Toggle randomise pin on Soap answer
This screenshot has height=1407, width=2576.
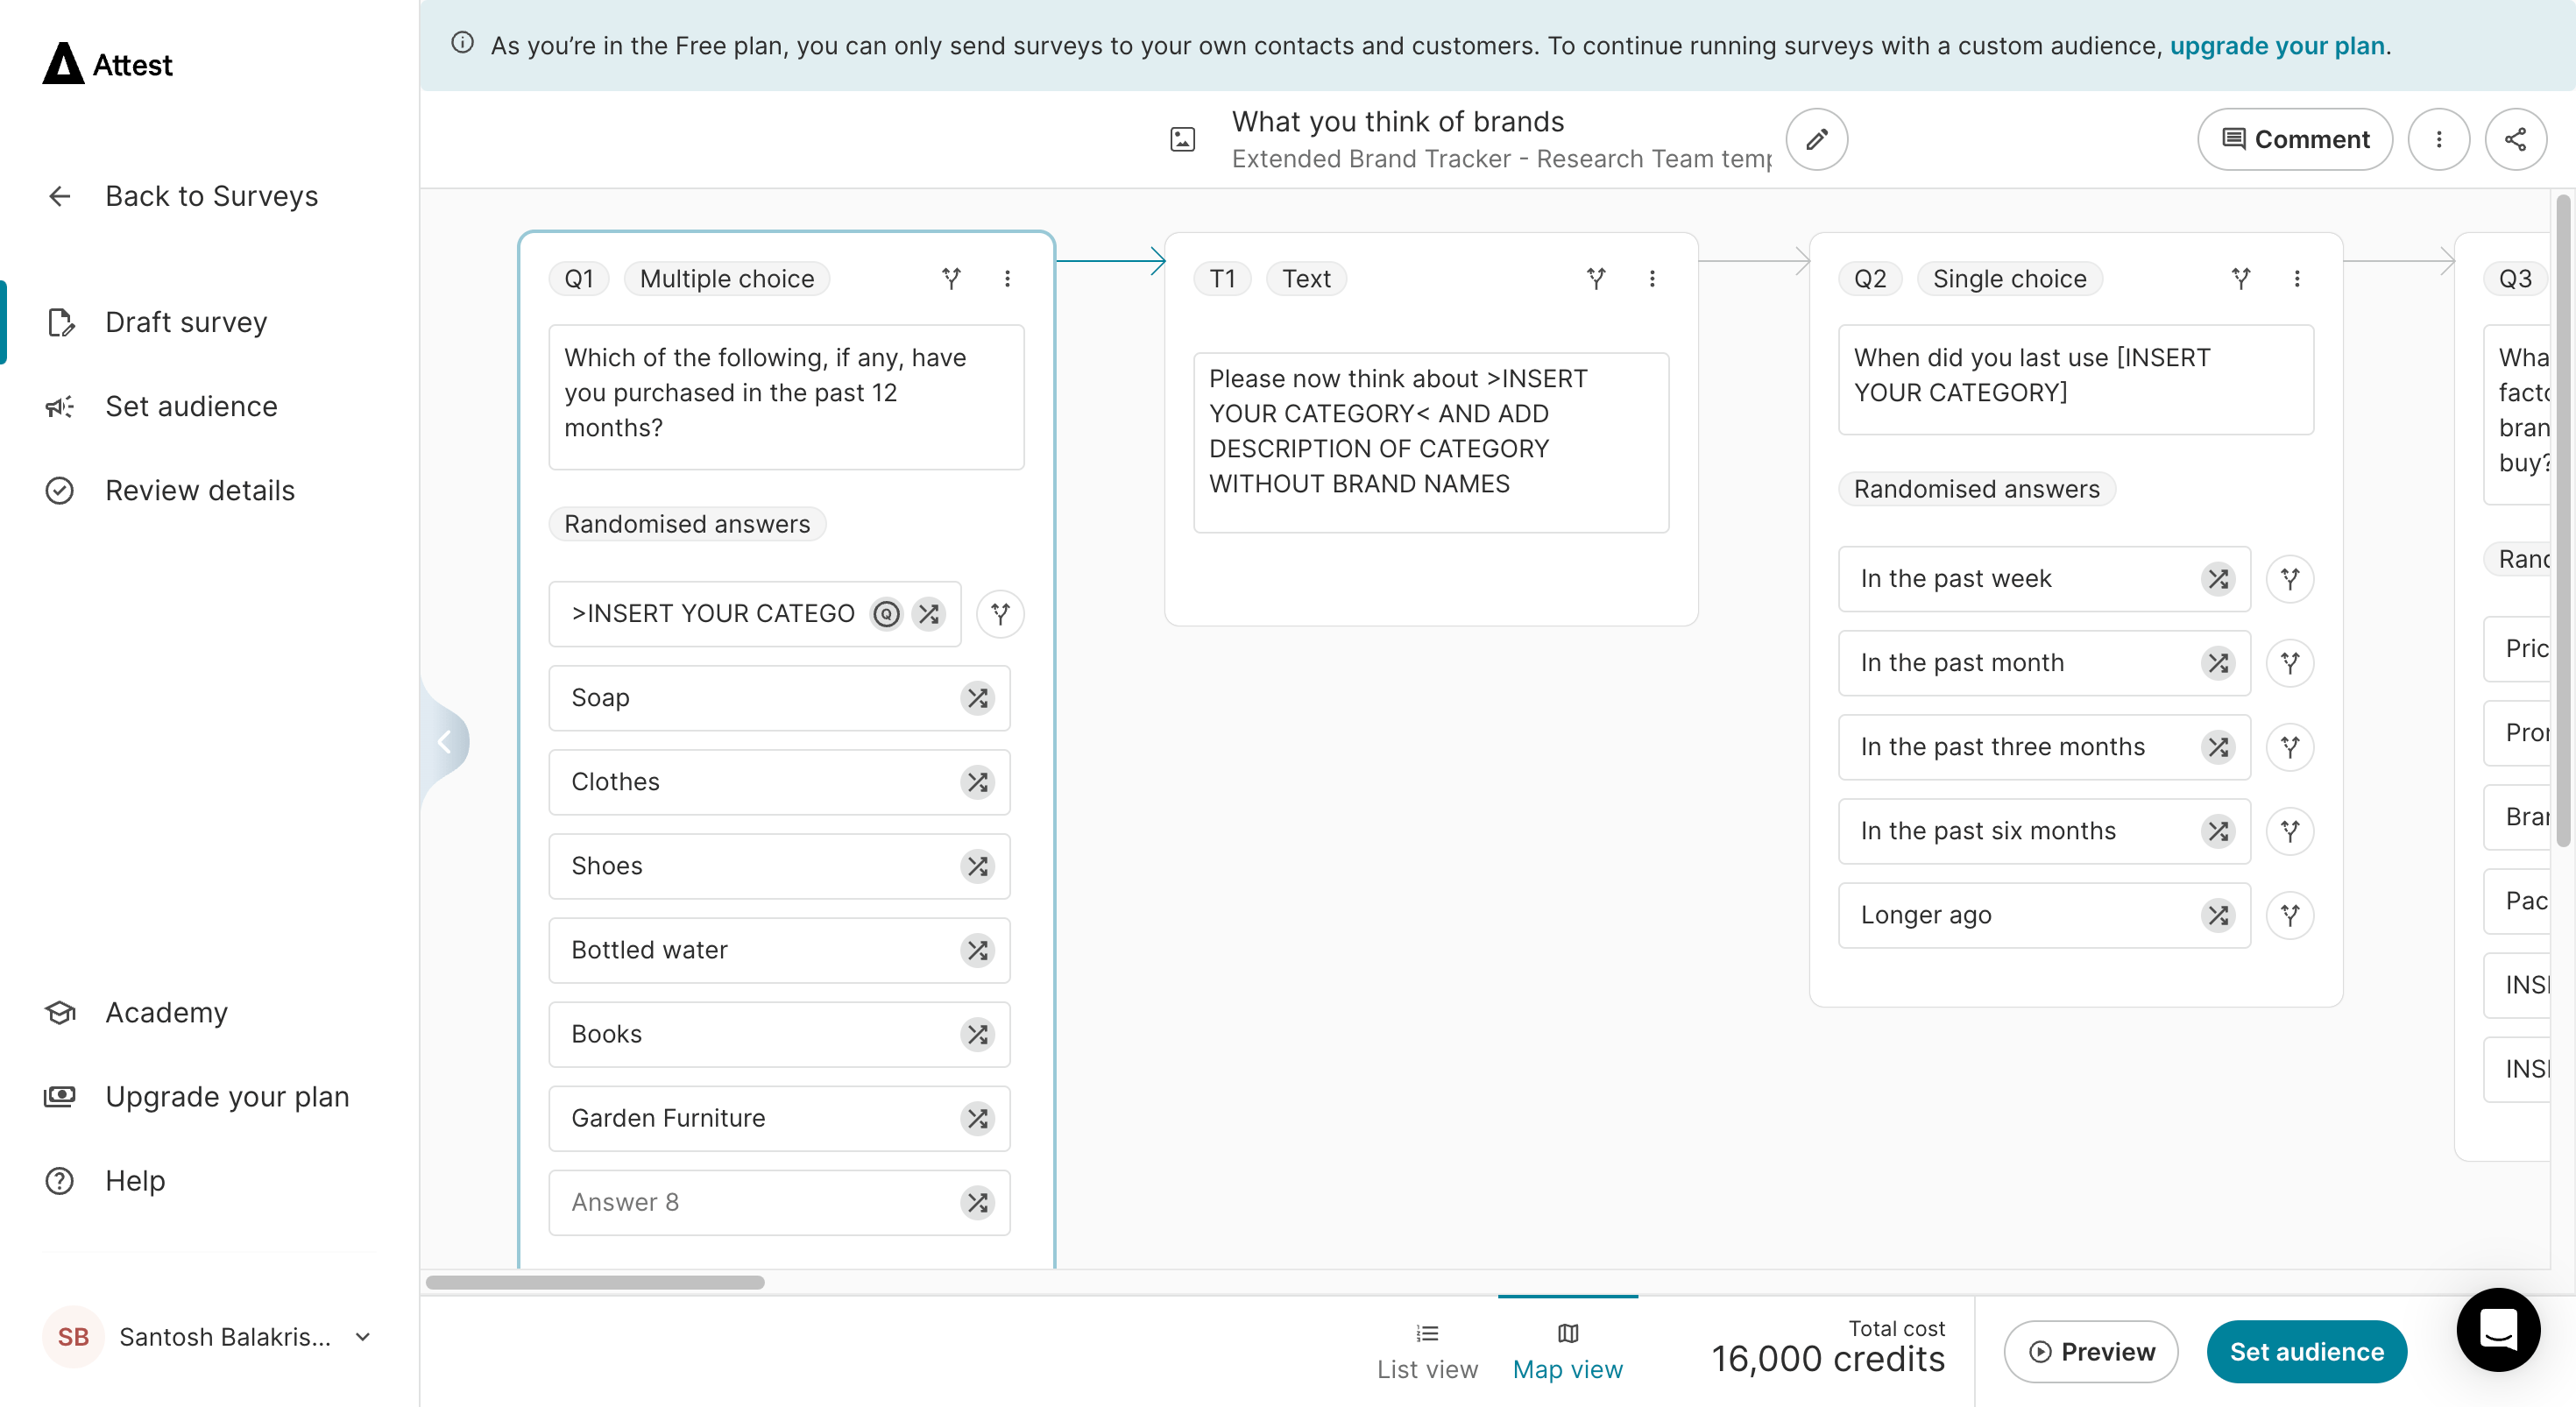tap(977, 698)
